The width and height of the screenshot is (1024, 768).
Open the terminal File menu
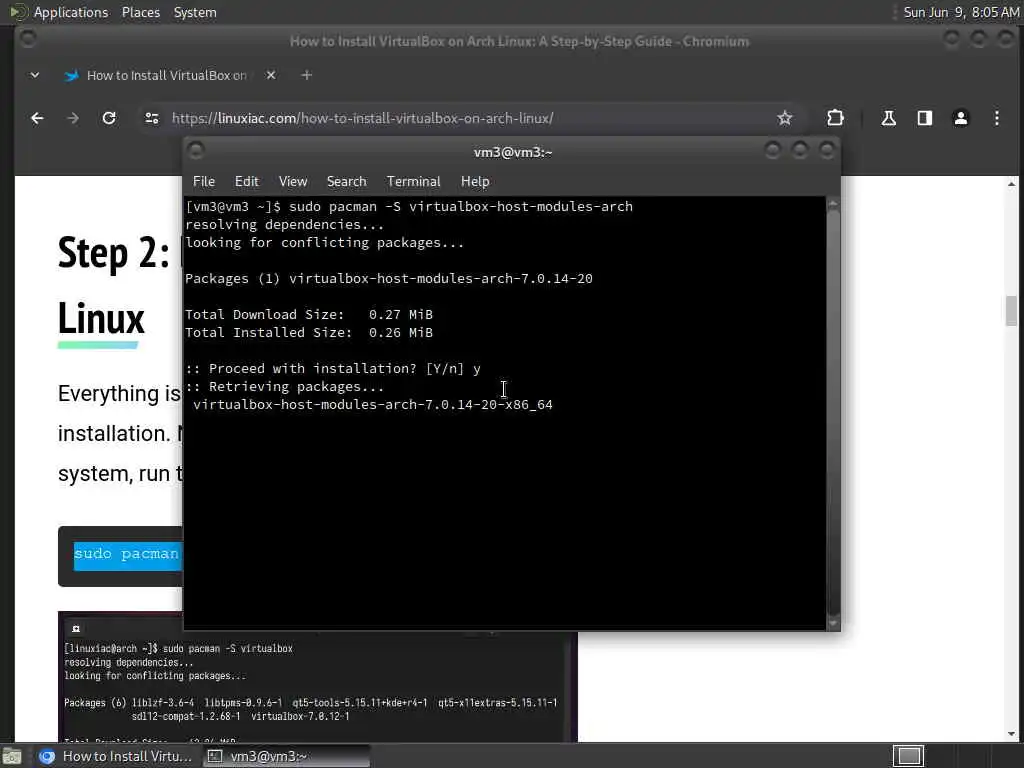204,182
